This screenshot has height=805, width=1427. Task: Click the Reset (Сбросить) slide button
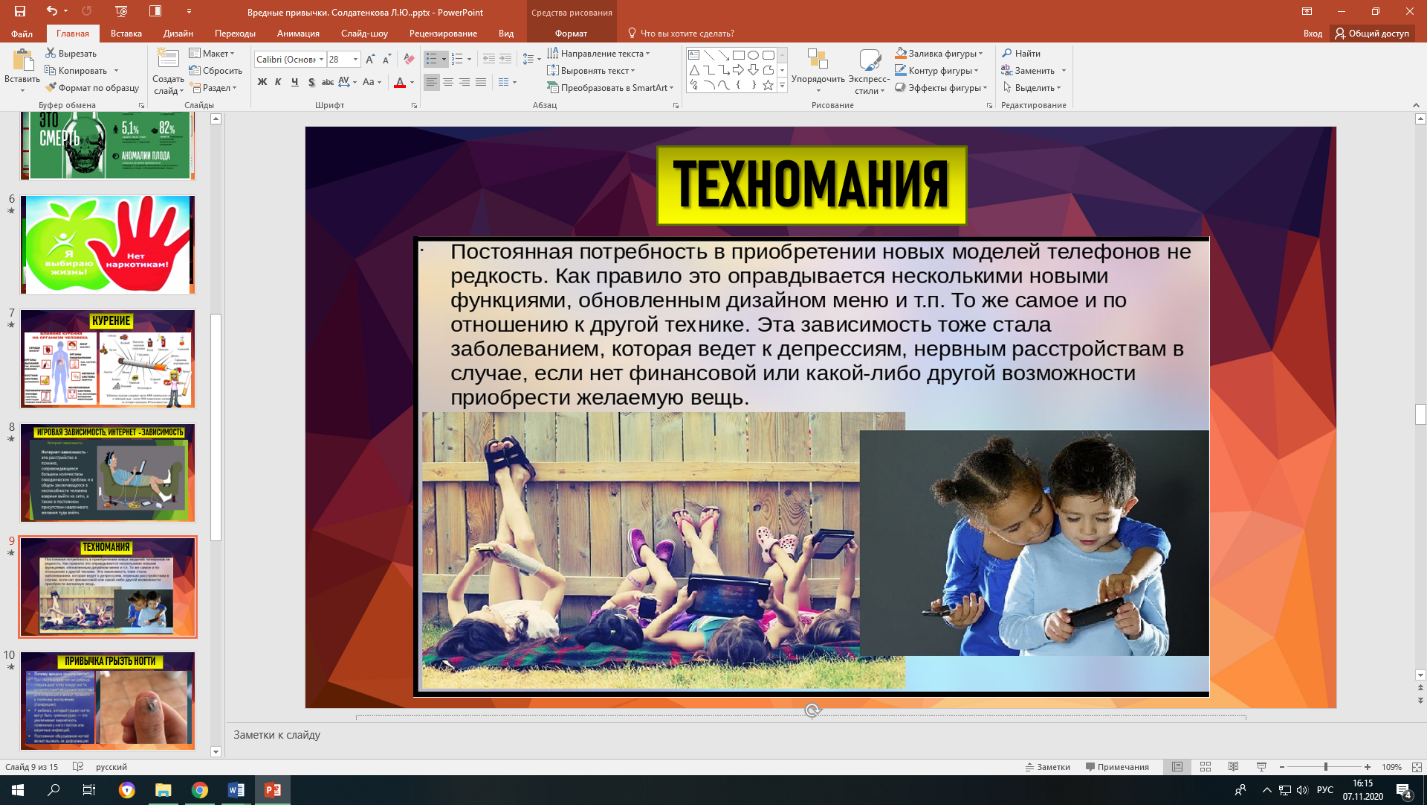click(x=214, y=71)
